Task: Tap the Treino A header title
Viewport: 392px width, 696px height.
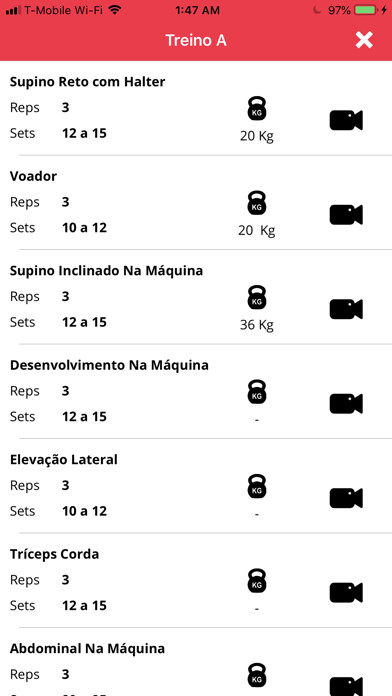Action: click(x=196, y=40)
